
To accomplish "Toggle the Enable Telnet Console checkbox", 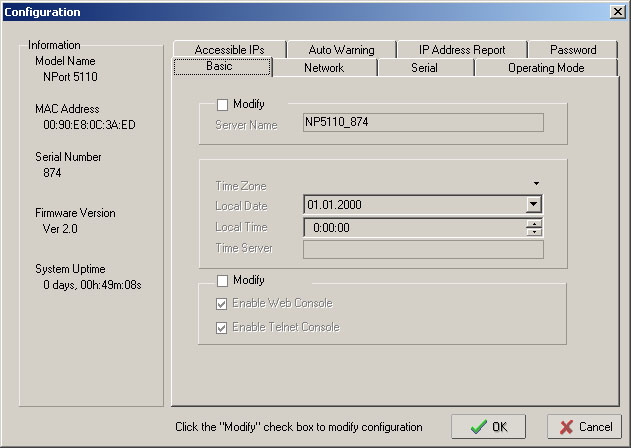I will click(x=222, y=327).
